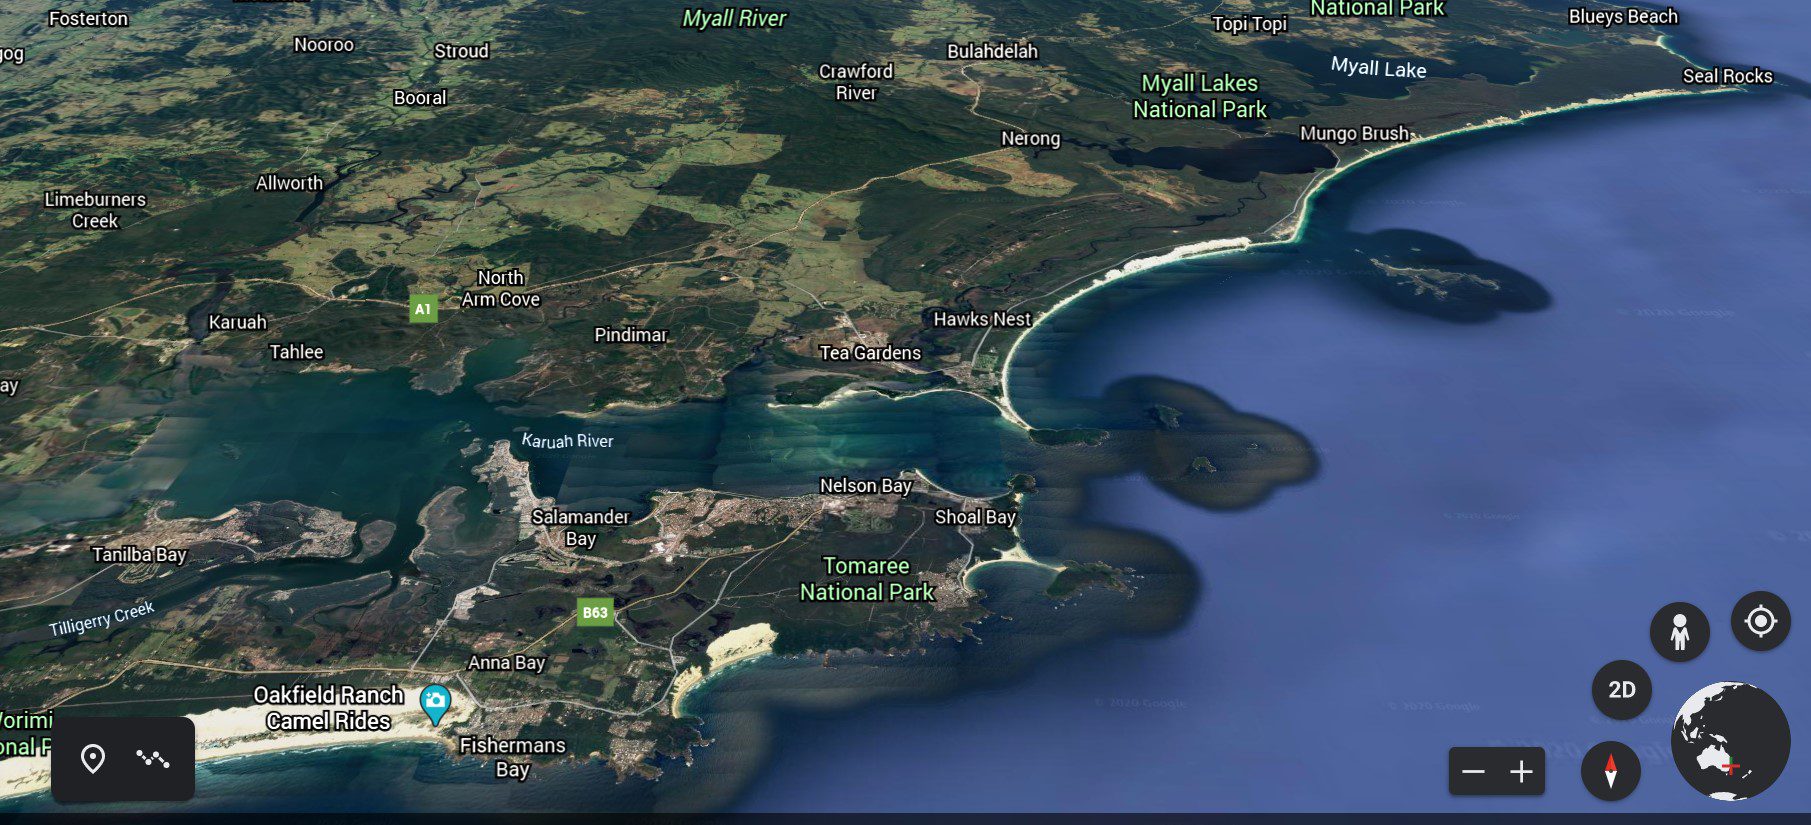The width and height of the screenshot is (1811, 825).
Task: Select the Nooroo label
Action: 324,45
